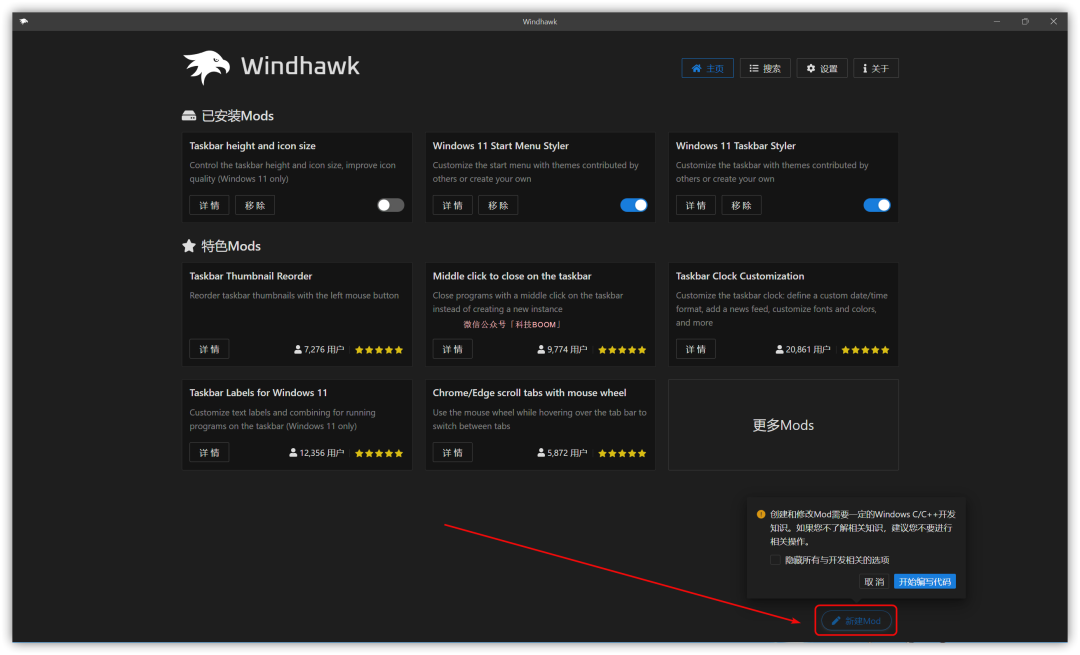Open details for Chrome/Edge scroll tabs mod

(452, 453)
